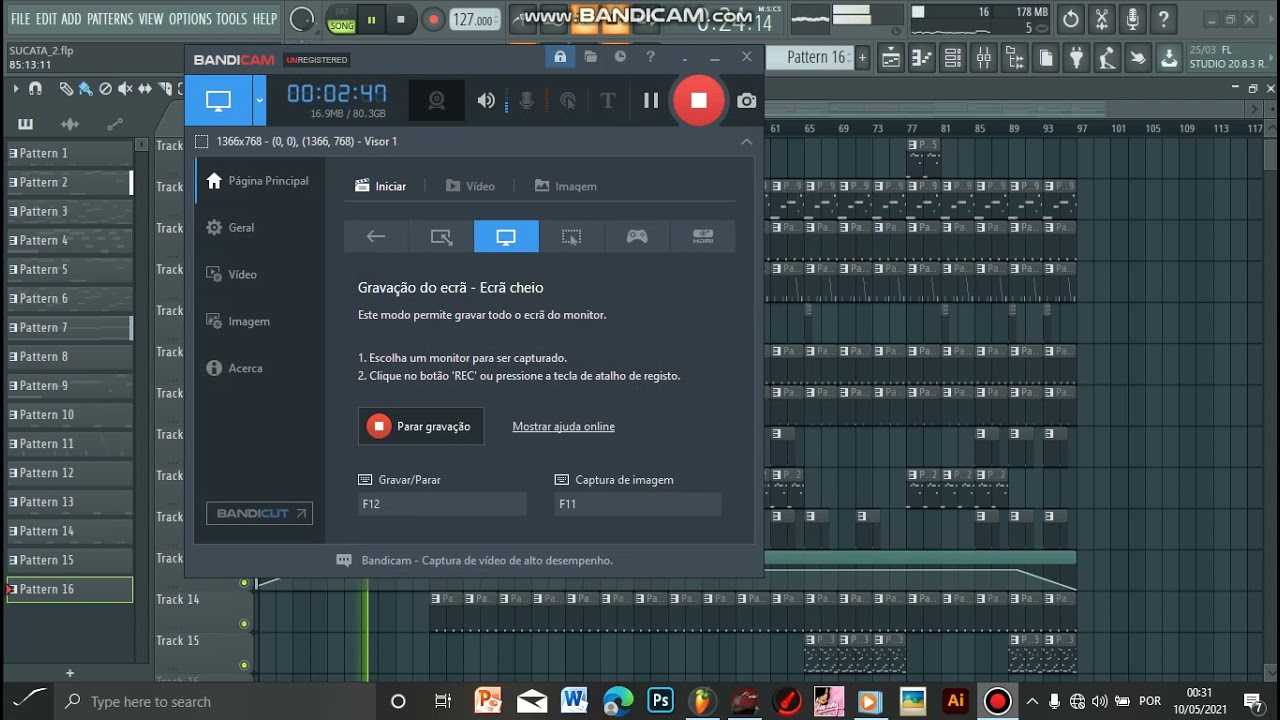The image size is (1280, 720).
Task: Open the FL Studio mixer icon
Action: 984,58
